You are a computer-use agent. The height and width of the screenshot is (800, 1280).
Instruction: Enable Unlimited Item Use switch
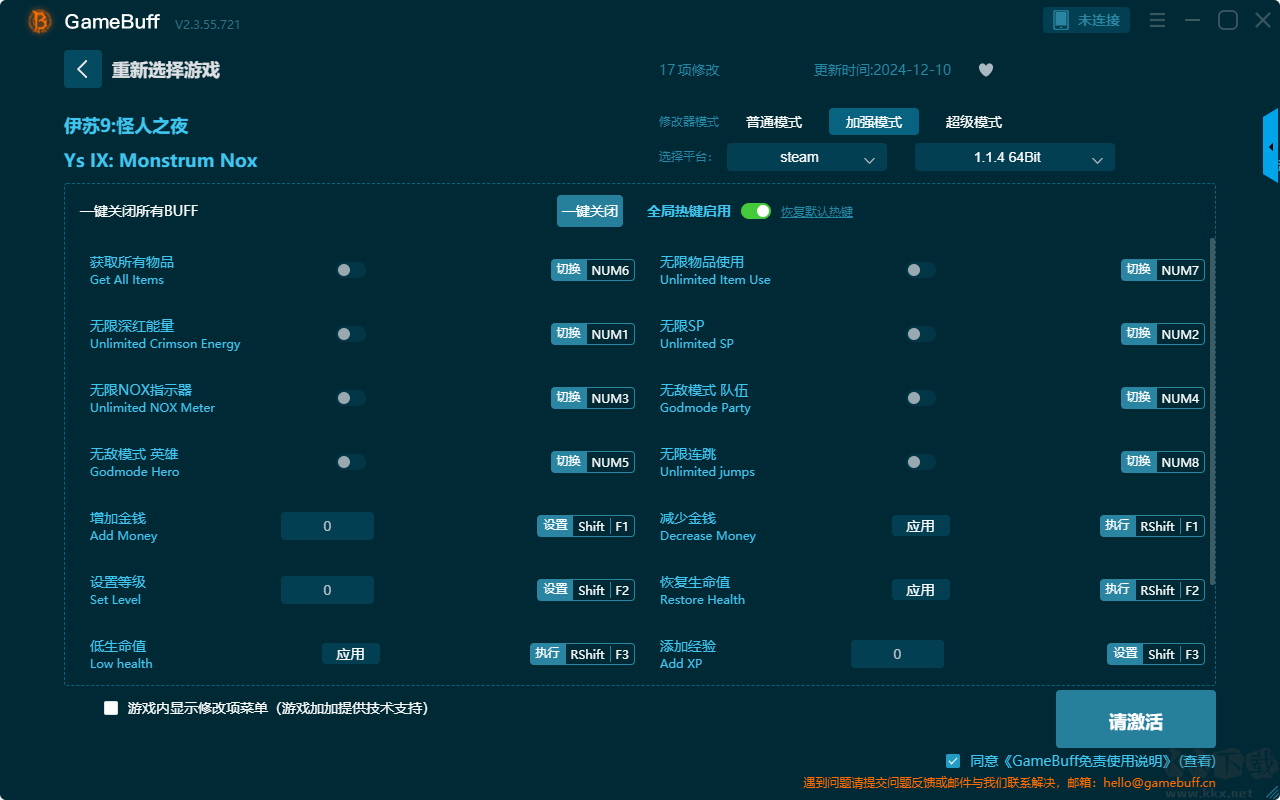(921, 270)
